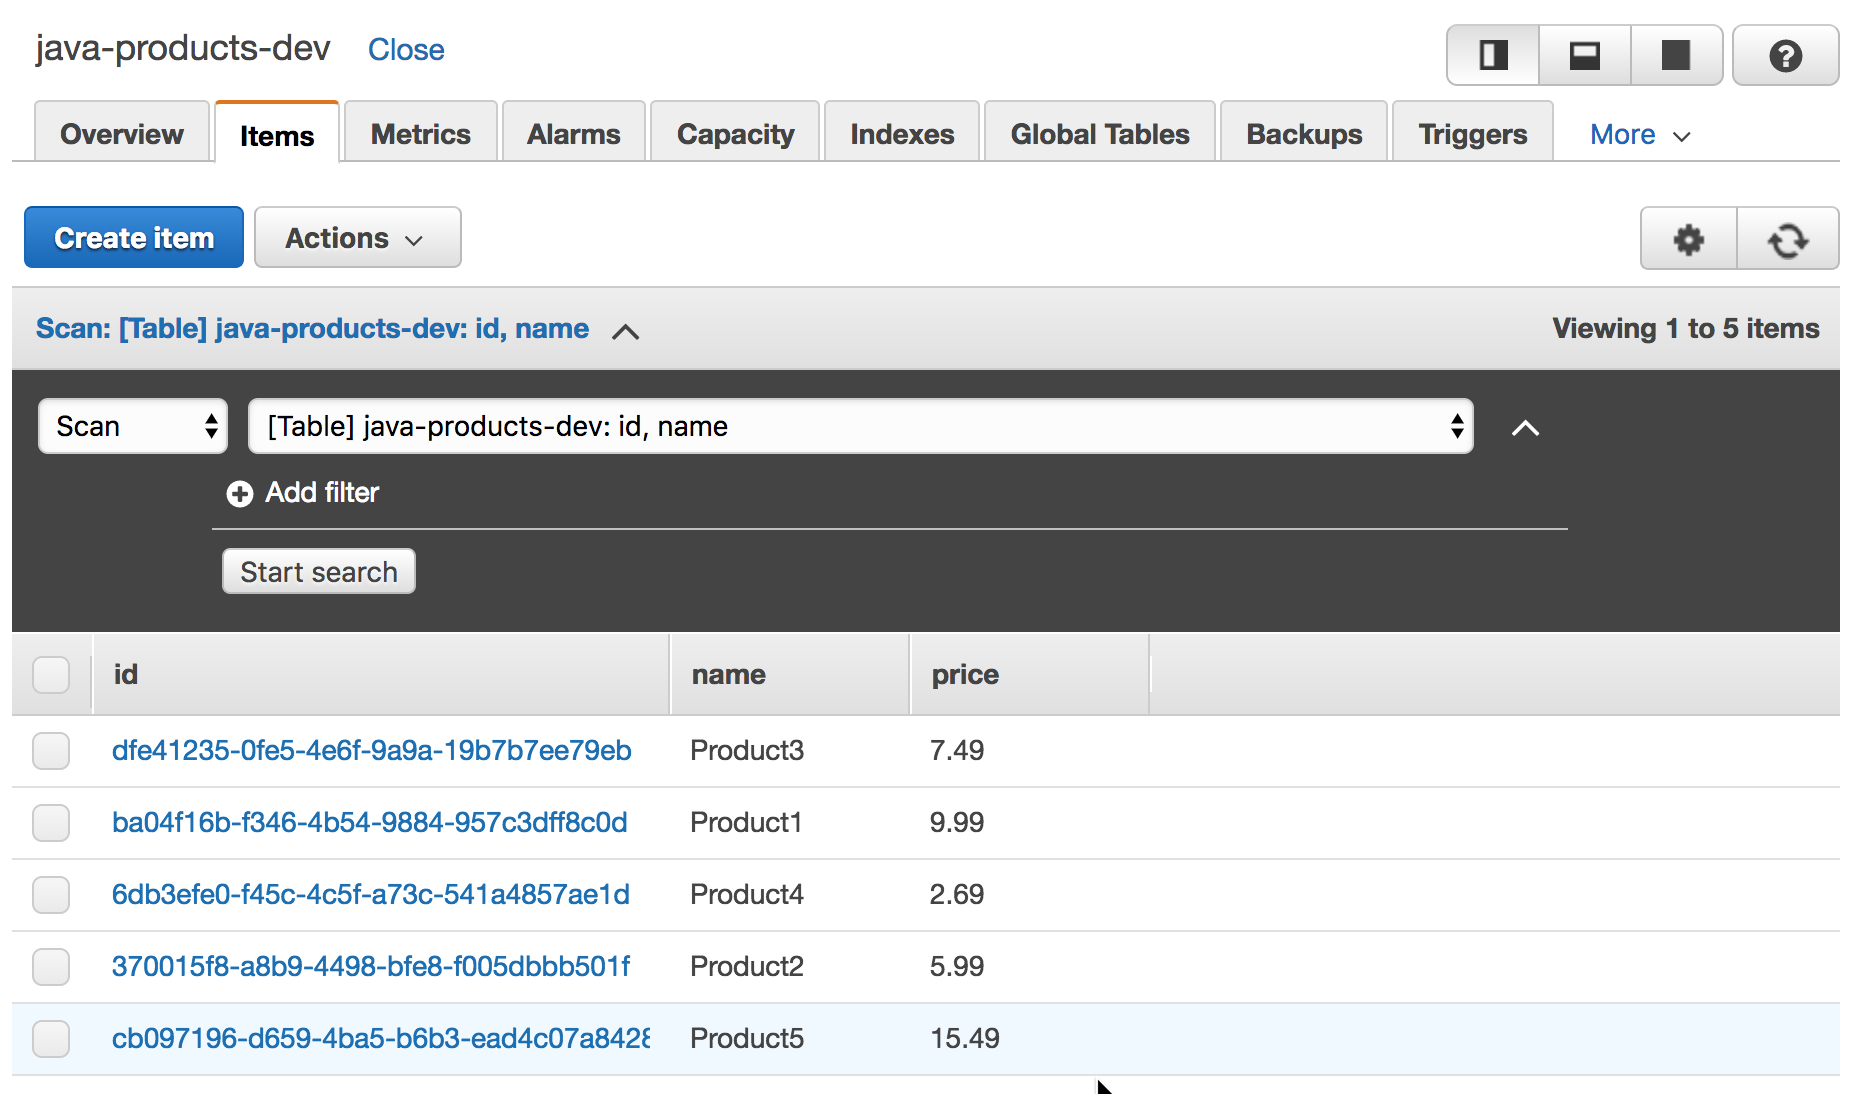1858x1094 pixels.
Task: Open help via question mark icon
Action: coord(1785,56)
